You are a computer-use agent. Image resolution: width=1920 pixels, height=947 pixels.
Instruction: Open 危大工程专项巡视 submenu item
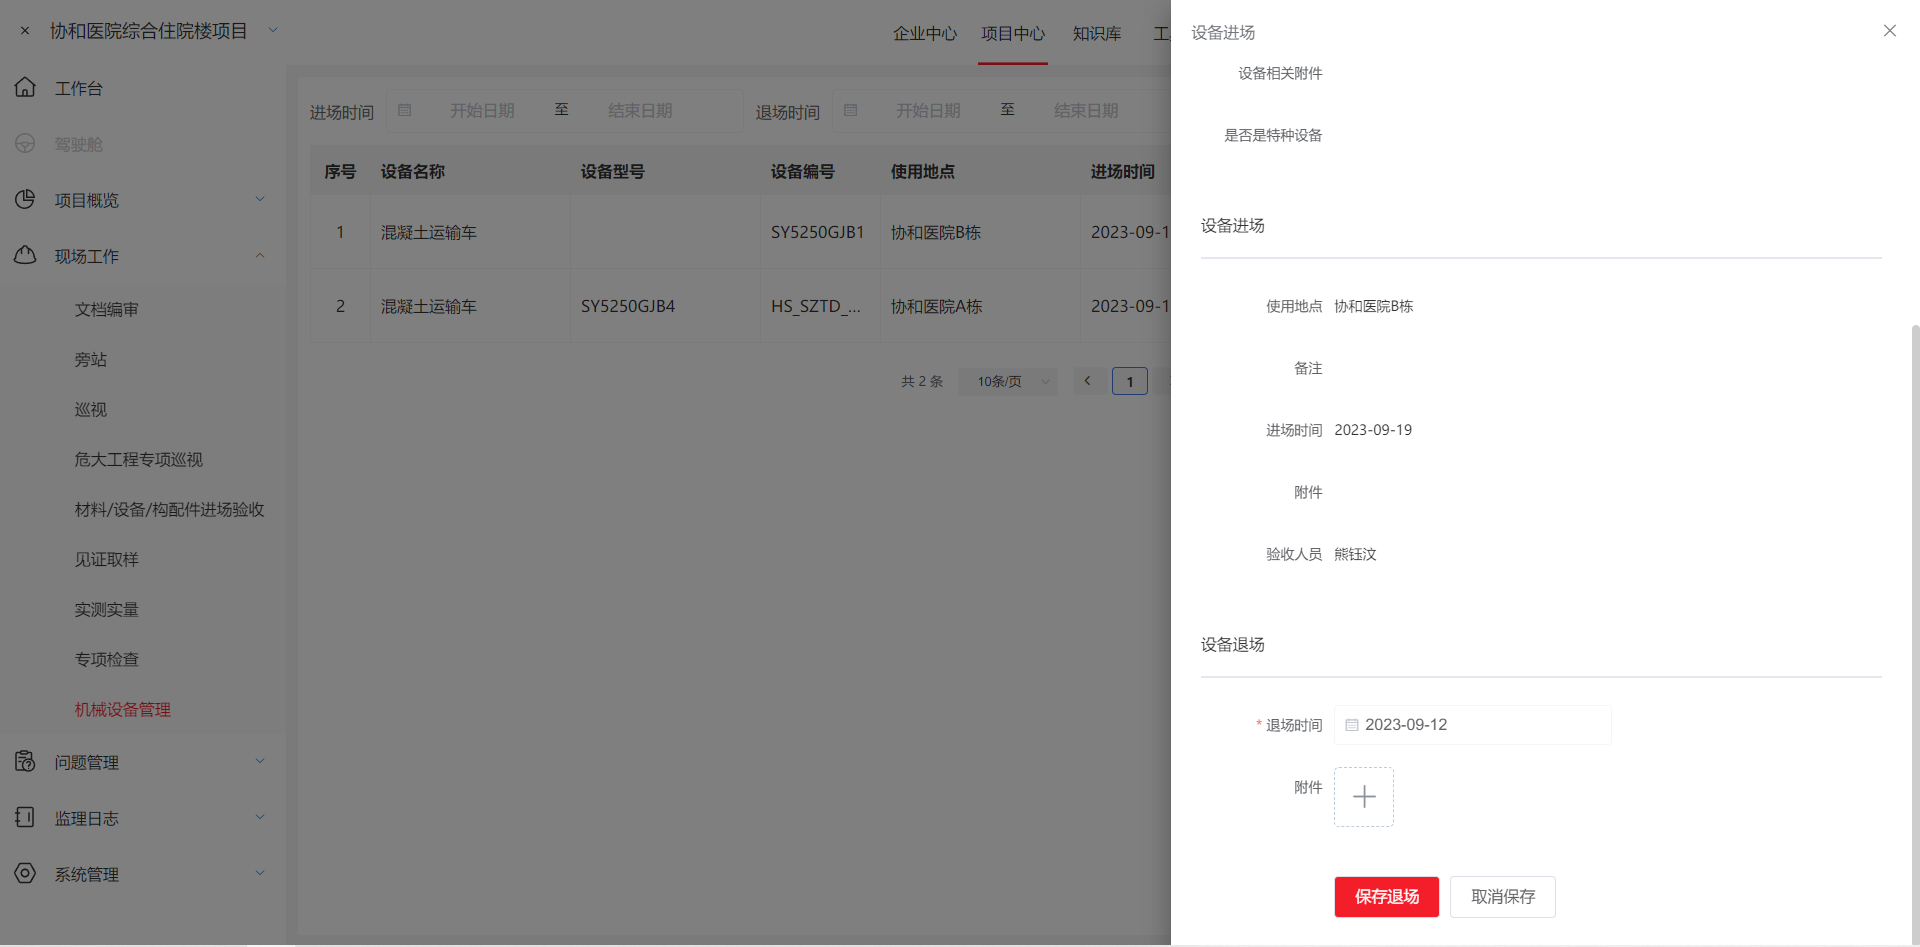pos(139,459)
